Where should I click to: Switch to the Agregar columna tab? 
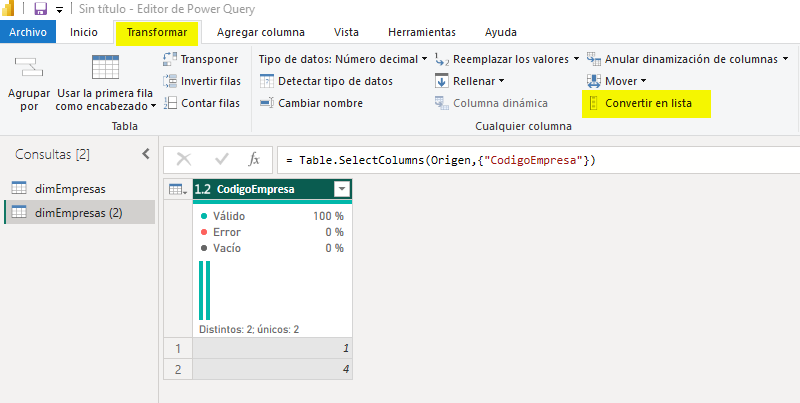pyautogui.click(x=260, y=32)
